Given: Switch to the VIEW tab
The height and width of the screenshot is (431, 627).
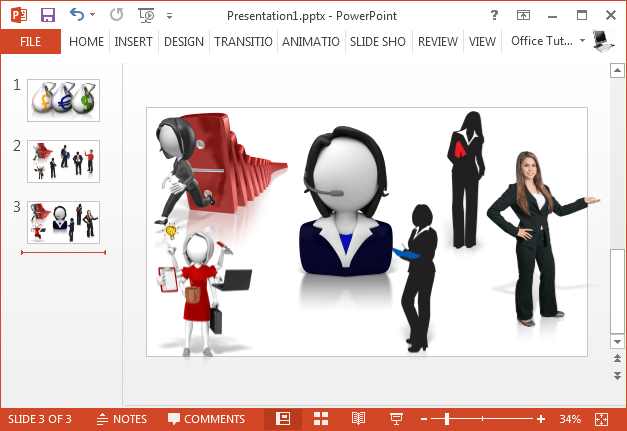Looking at the screenshot, I should (x=482, y=42).
